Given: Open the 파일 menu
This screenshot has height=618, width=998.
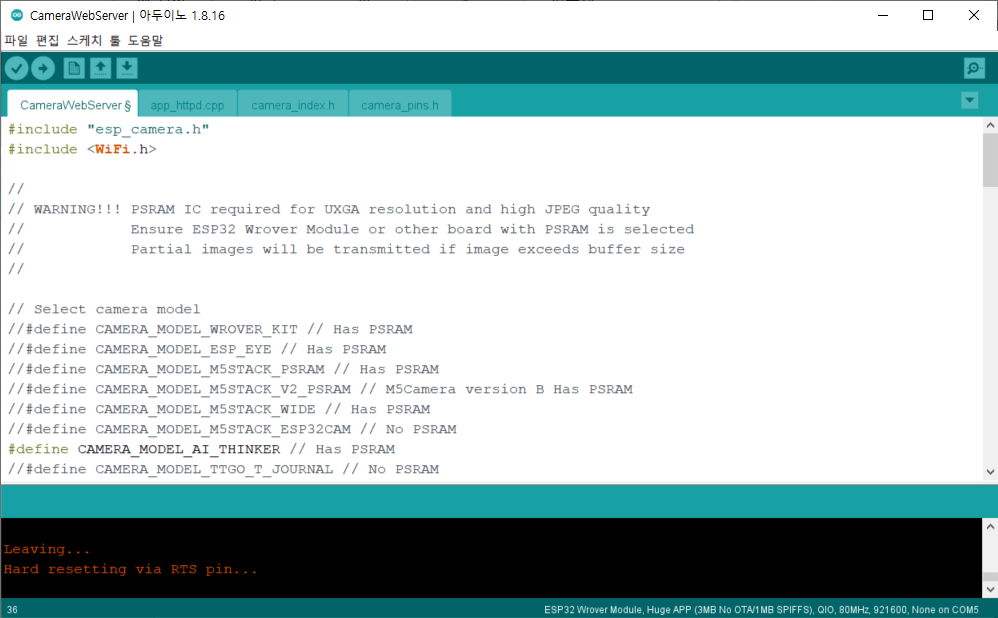Looking at the screenshot, I should click(16, 40).
